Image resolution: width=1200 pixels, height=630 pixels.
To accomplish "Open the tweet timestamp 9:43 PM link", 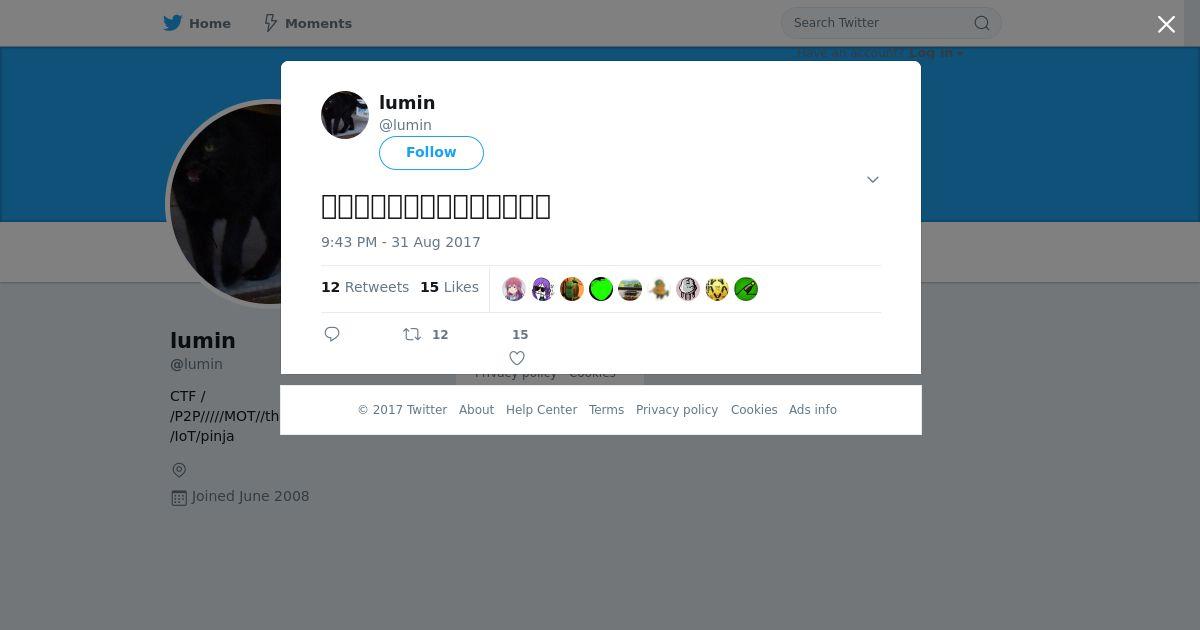I will [x=401, y=242].
